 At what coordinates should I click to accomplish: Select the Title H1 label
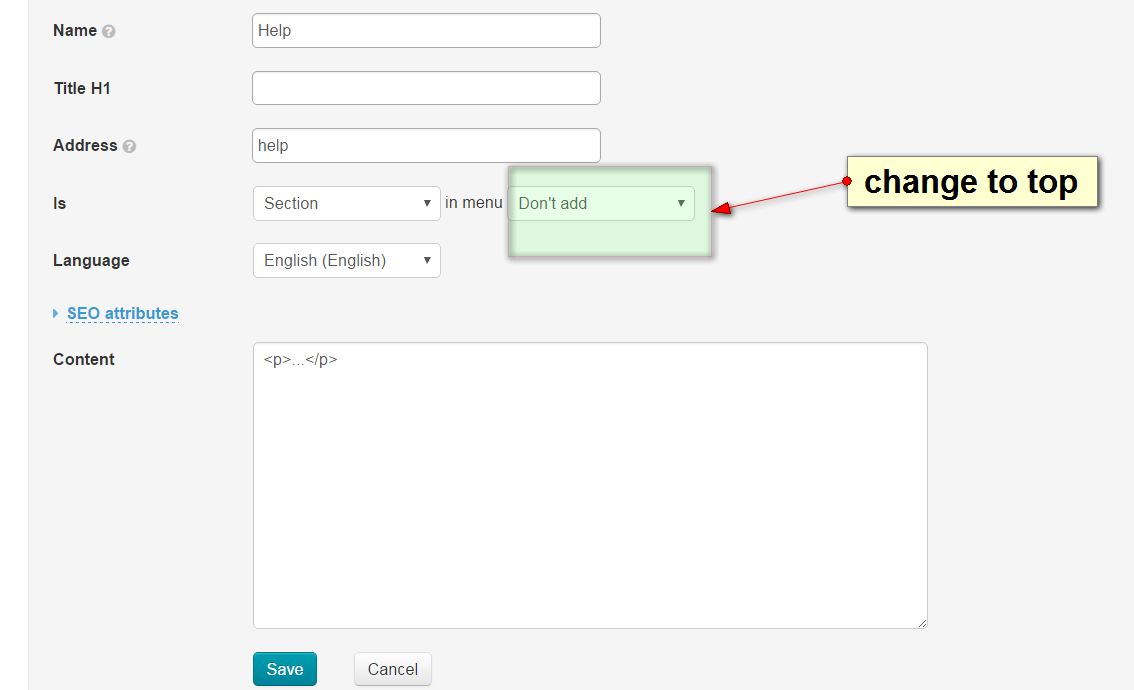pos(82,88)
